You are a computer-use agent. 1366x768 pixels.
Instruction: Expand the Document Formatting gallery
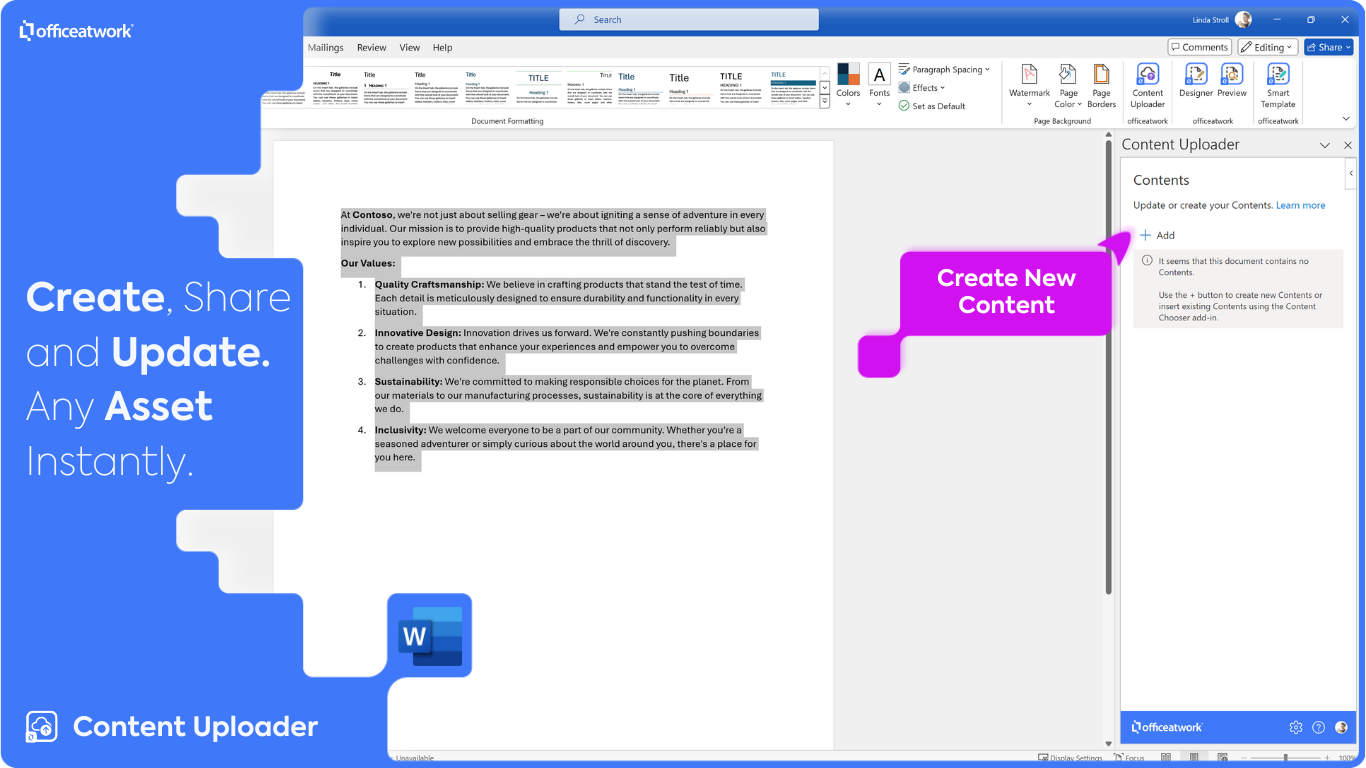pos(824,101)
